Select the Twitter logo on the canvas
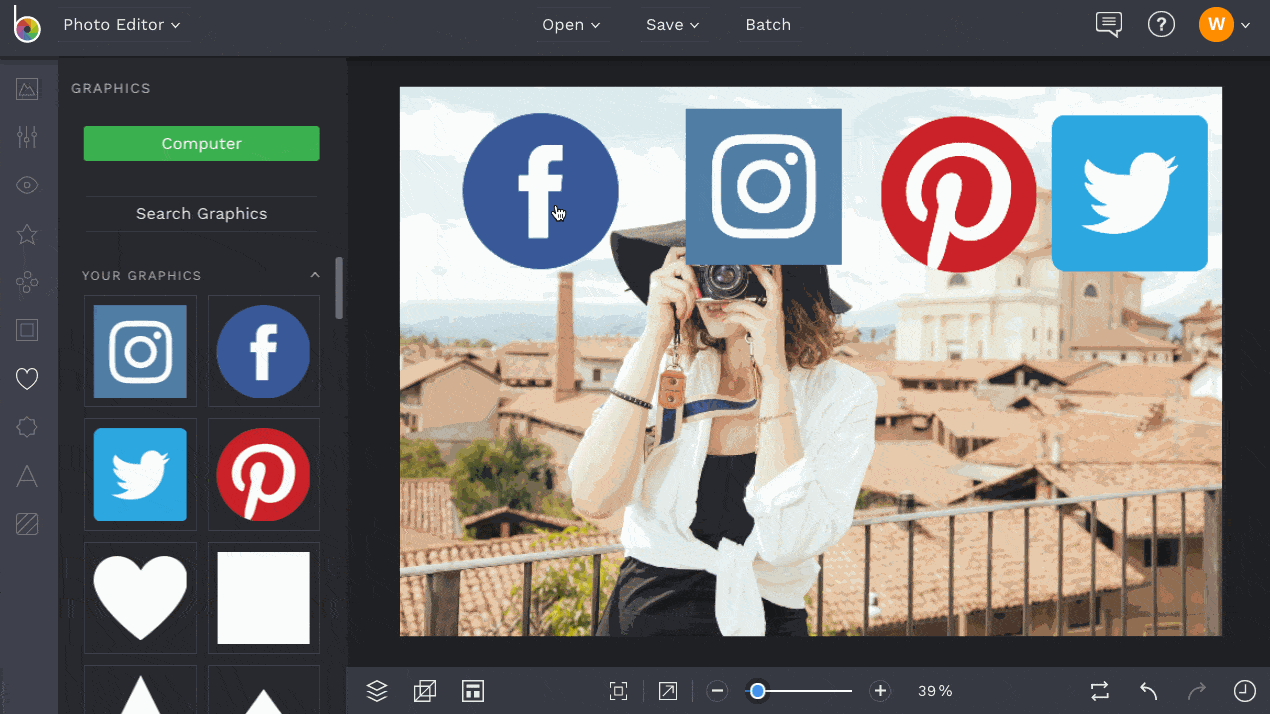This screenshot has width=1270, height=714. (1130, 193)
